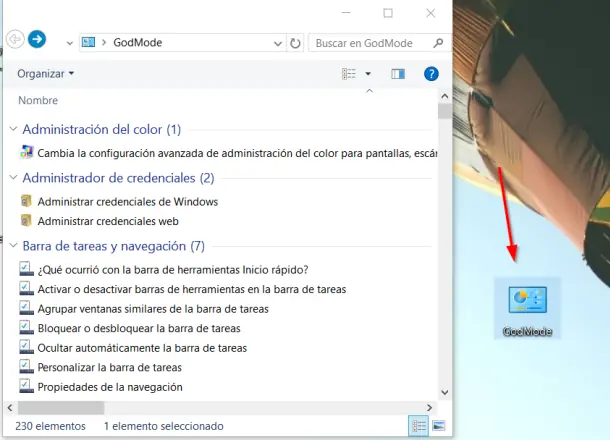
Task: Click the vertical scrollbar down arrow
Action: pyautogui.click(x=445, y=392)
